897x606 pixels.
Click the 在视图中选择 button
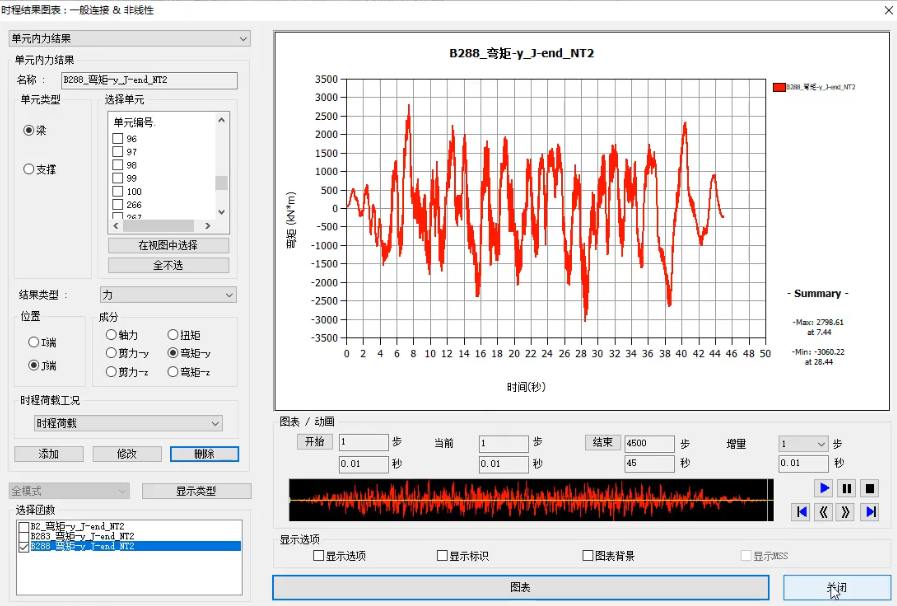click(x=168, y=245)
